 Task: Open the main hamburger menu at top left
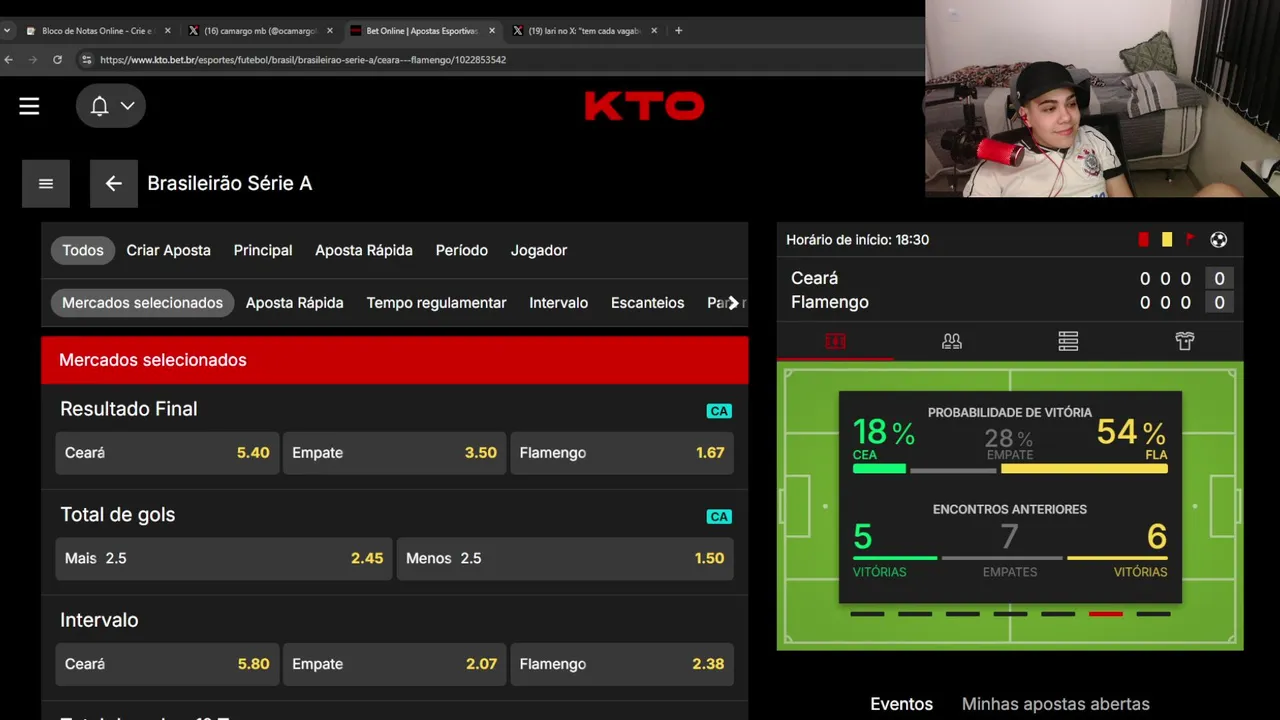click(x=29, y=106)
